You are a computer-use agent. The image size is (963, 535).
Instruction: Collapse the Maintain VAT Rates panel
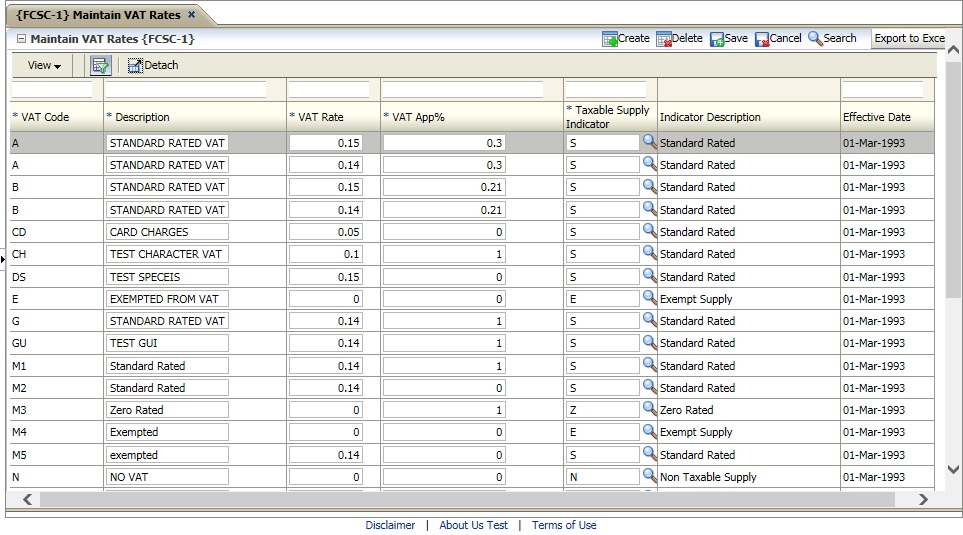point(21,39)
